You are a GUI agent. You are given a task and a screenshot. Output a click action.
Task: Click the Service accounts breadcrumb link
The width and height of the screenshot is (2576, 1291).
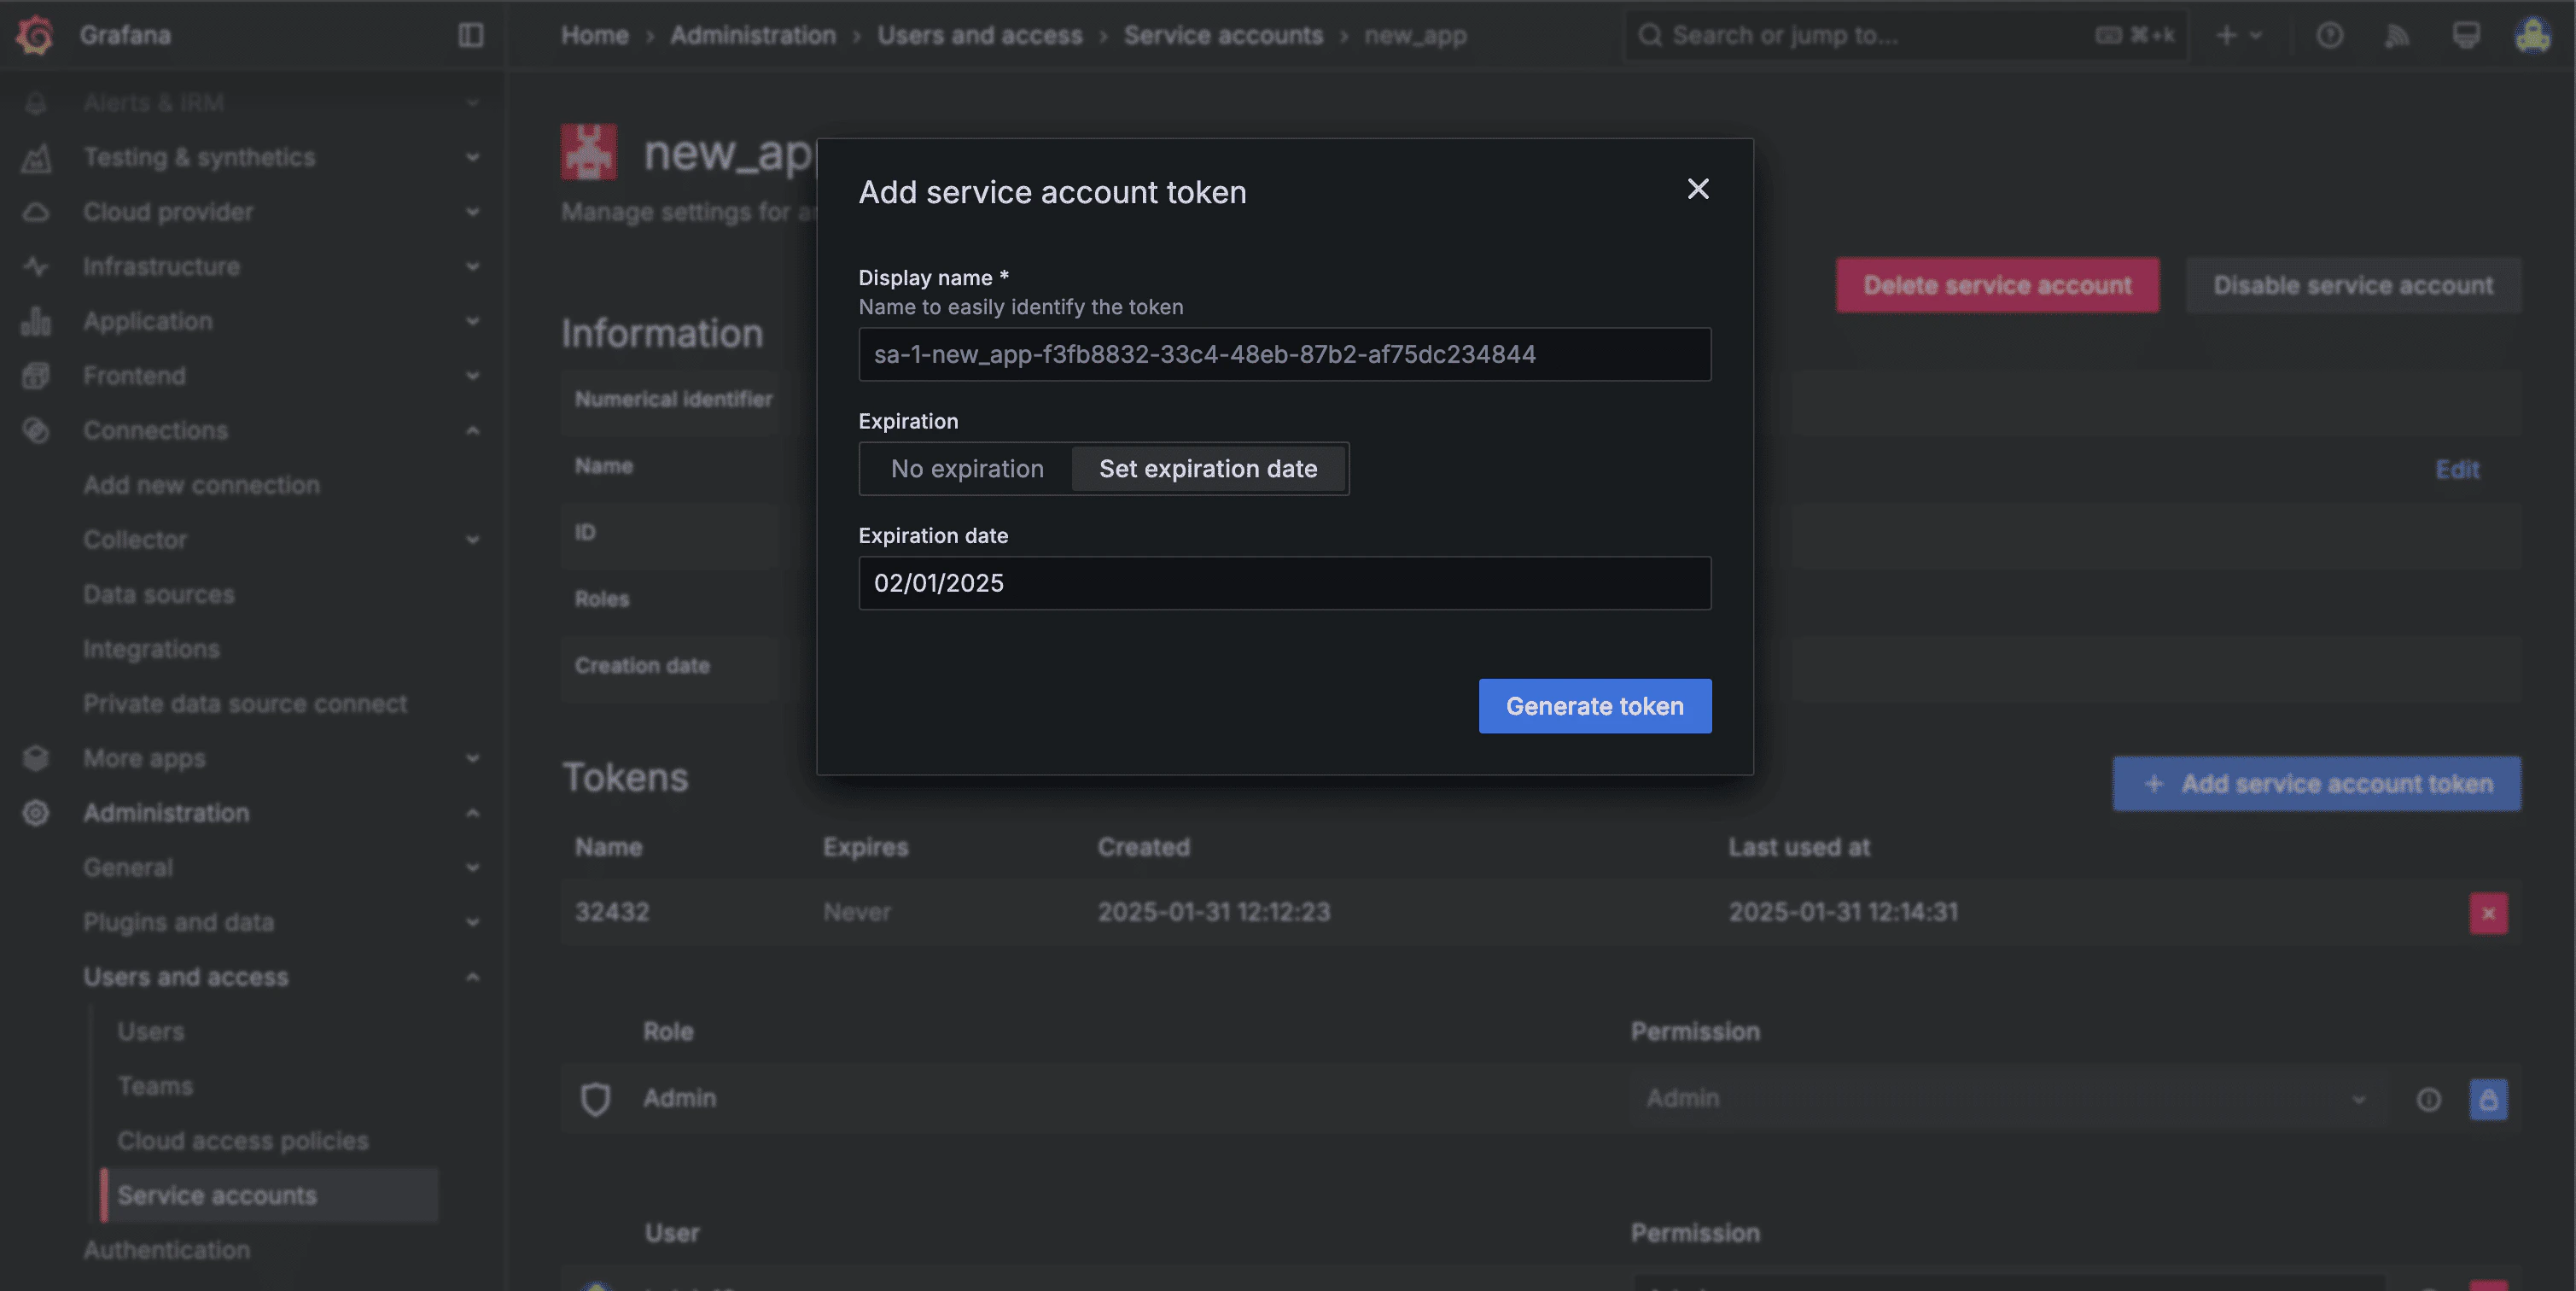1222,35
